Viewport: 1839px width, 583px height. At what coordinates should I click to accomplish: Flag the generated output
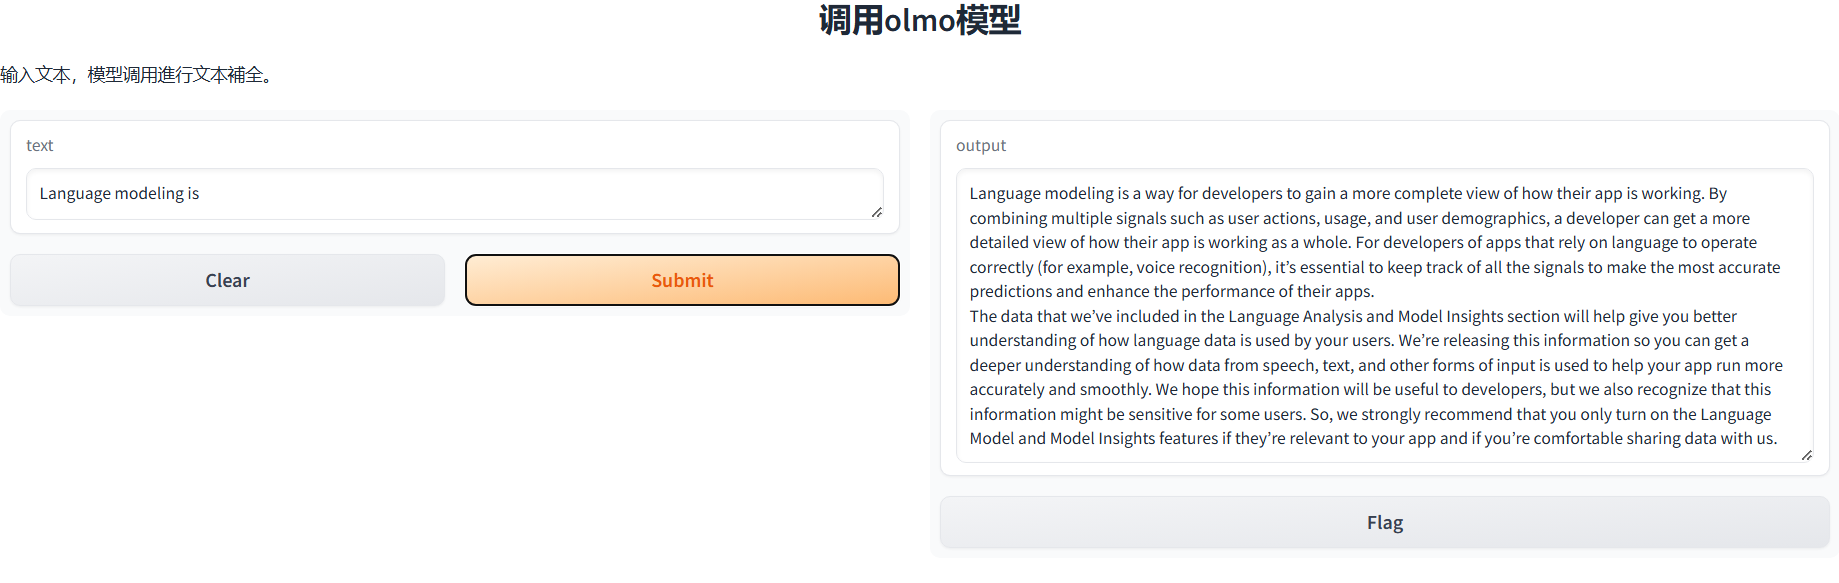coord(1384,523)
